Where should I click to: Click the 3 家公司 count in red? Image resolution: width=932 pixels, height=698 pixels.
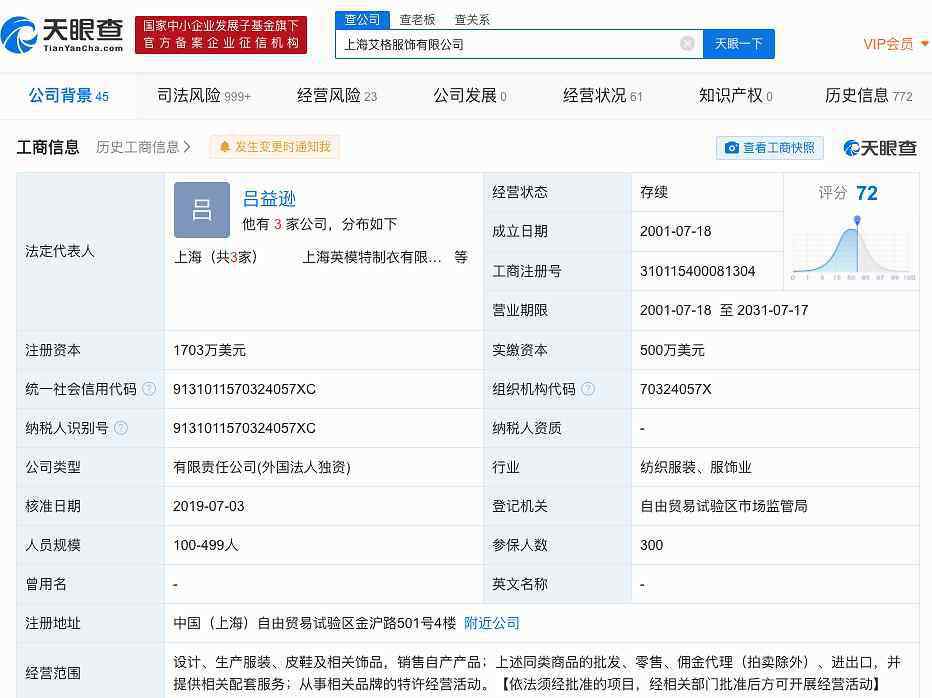[277, 224]
